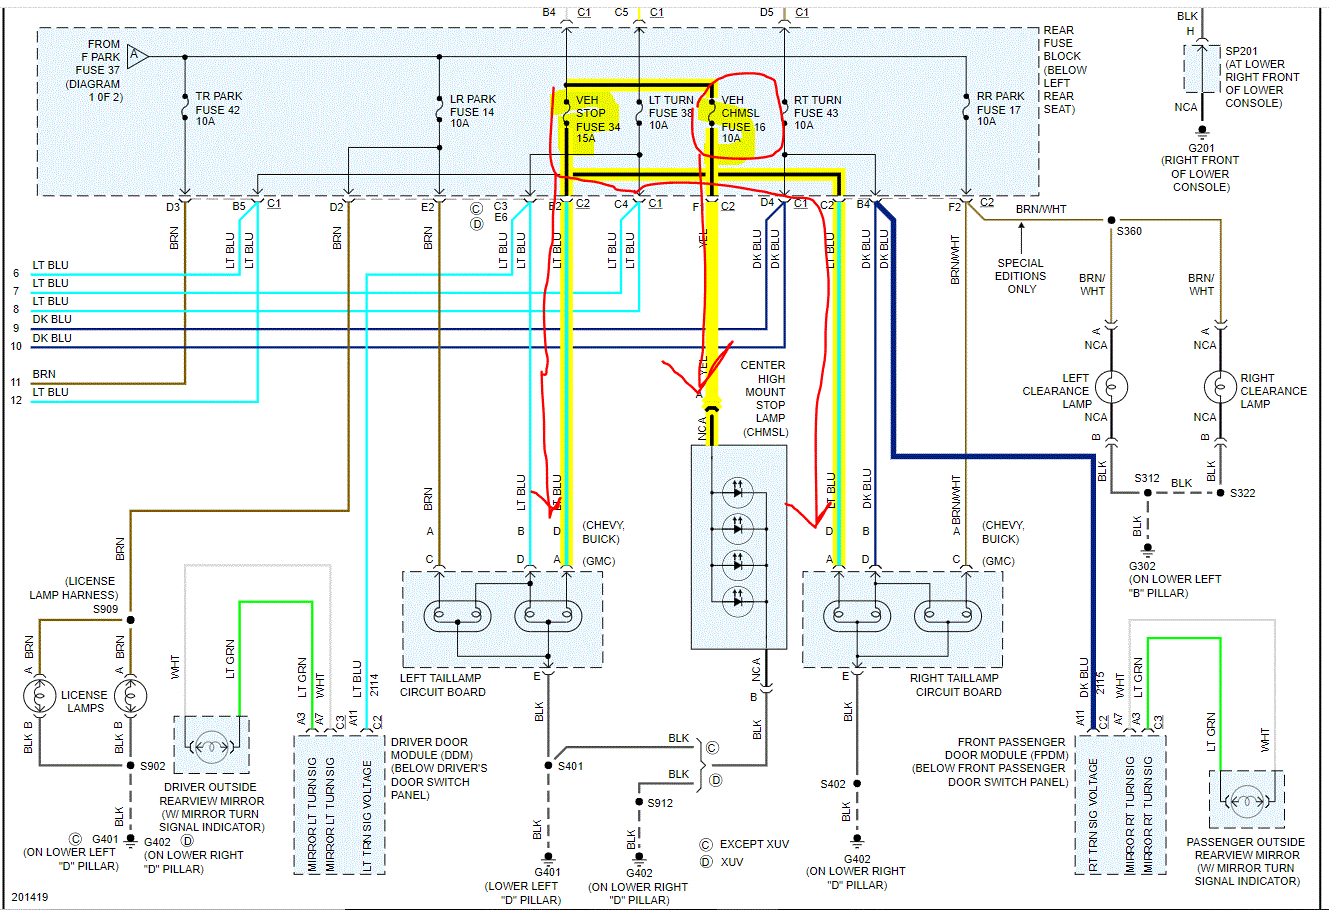Screen dimensions: 1329x910
Task: Click the LEFT CLEARANCE LAMP label
Action: 1055,391
